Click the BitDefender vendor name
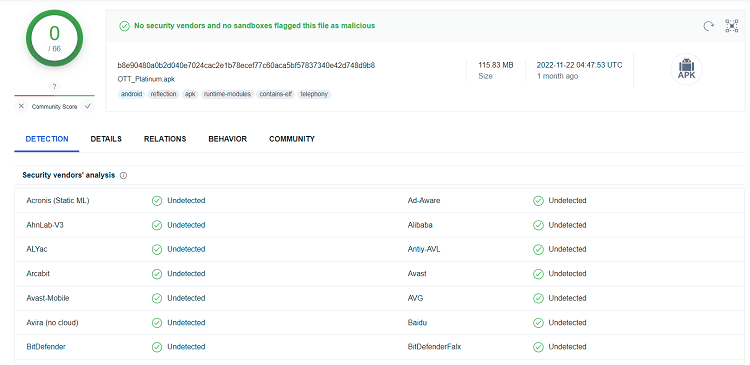 (46, 347)
